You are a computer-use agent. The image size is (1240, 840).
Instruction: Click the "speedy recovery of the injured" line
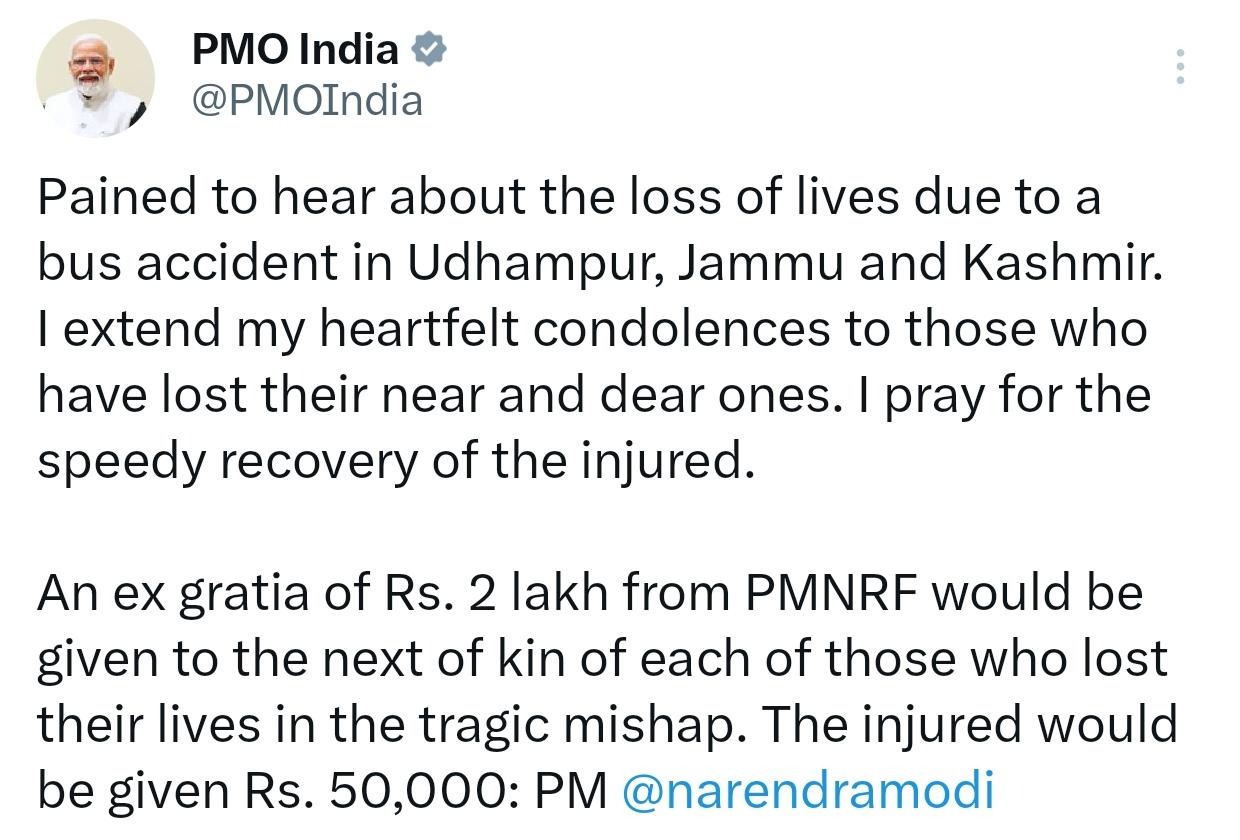(394, 461)
